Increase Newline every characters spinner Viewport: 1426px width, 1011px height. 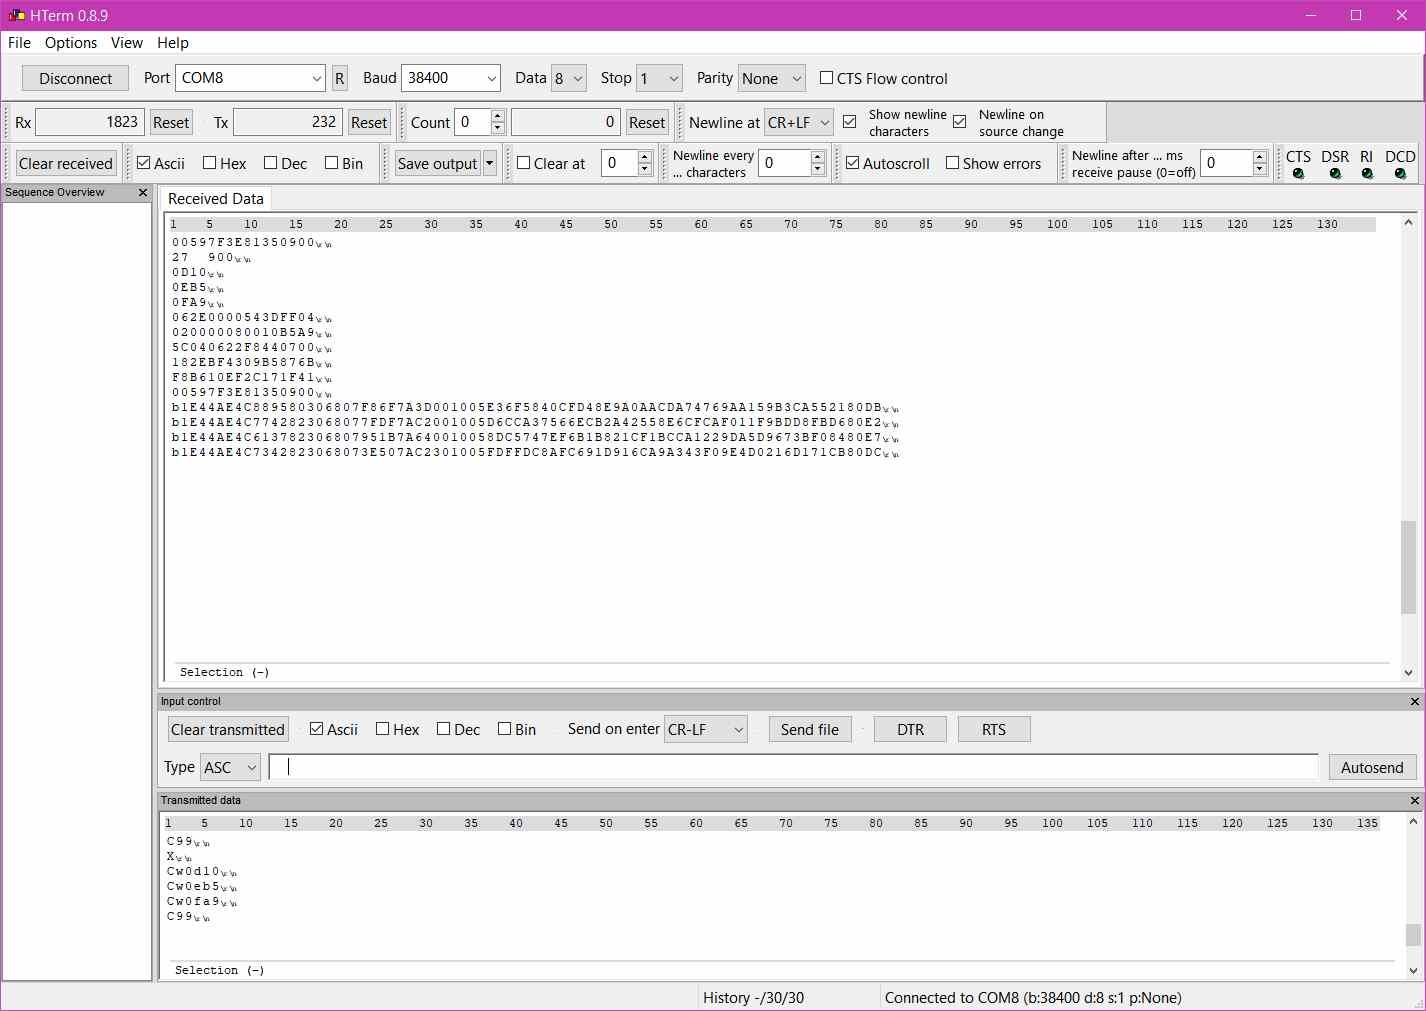(x=818, y=157)
